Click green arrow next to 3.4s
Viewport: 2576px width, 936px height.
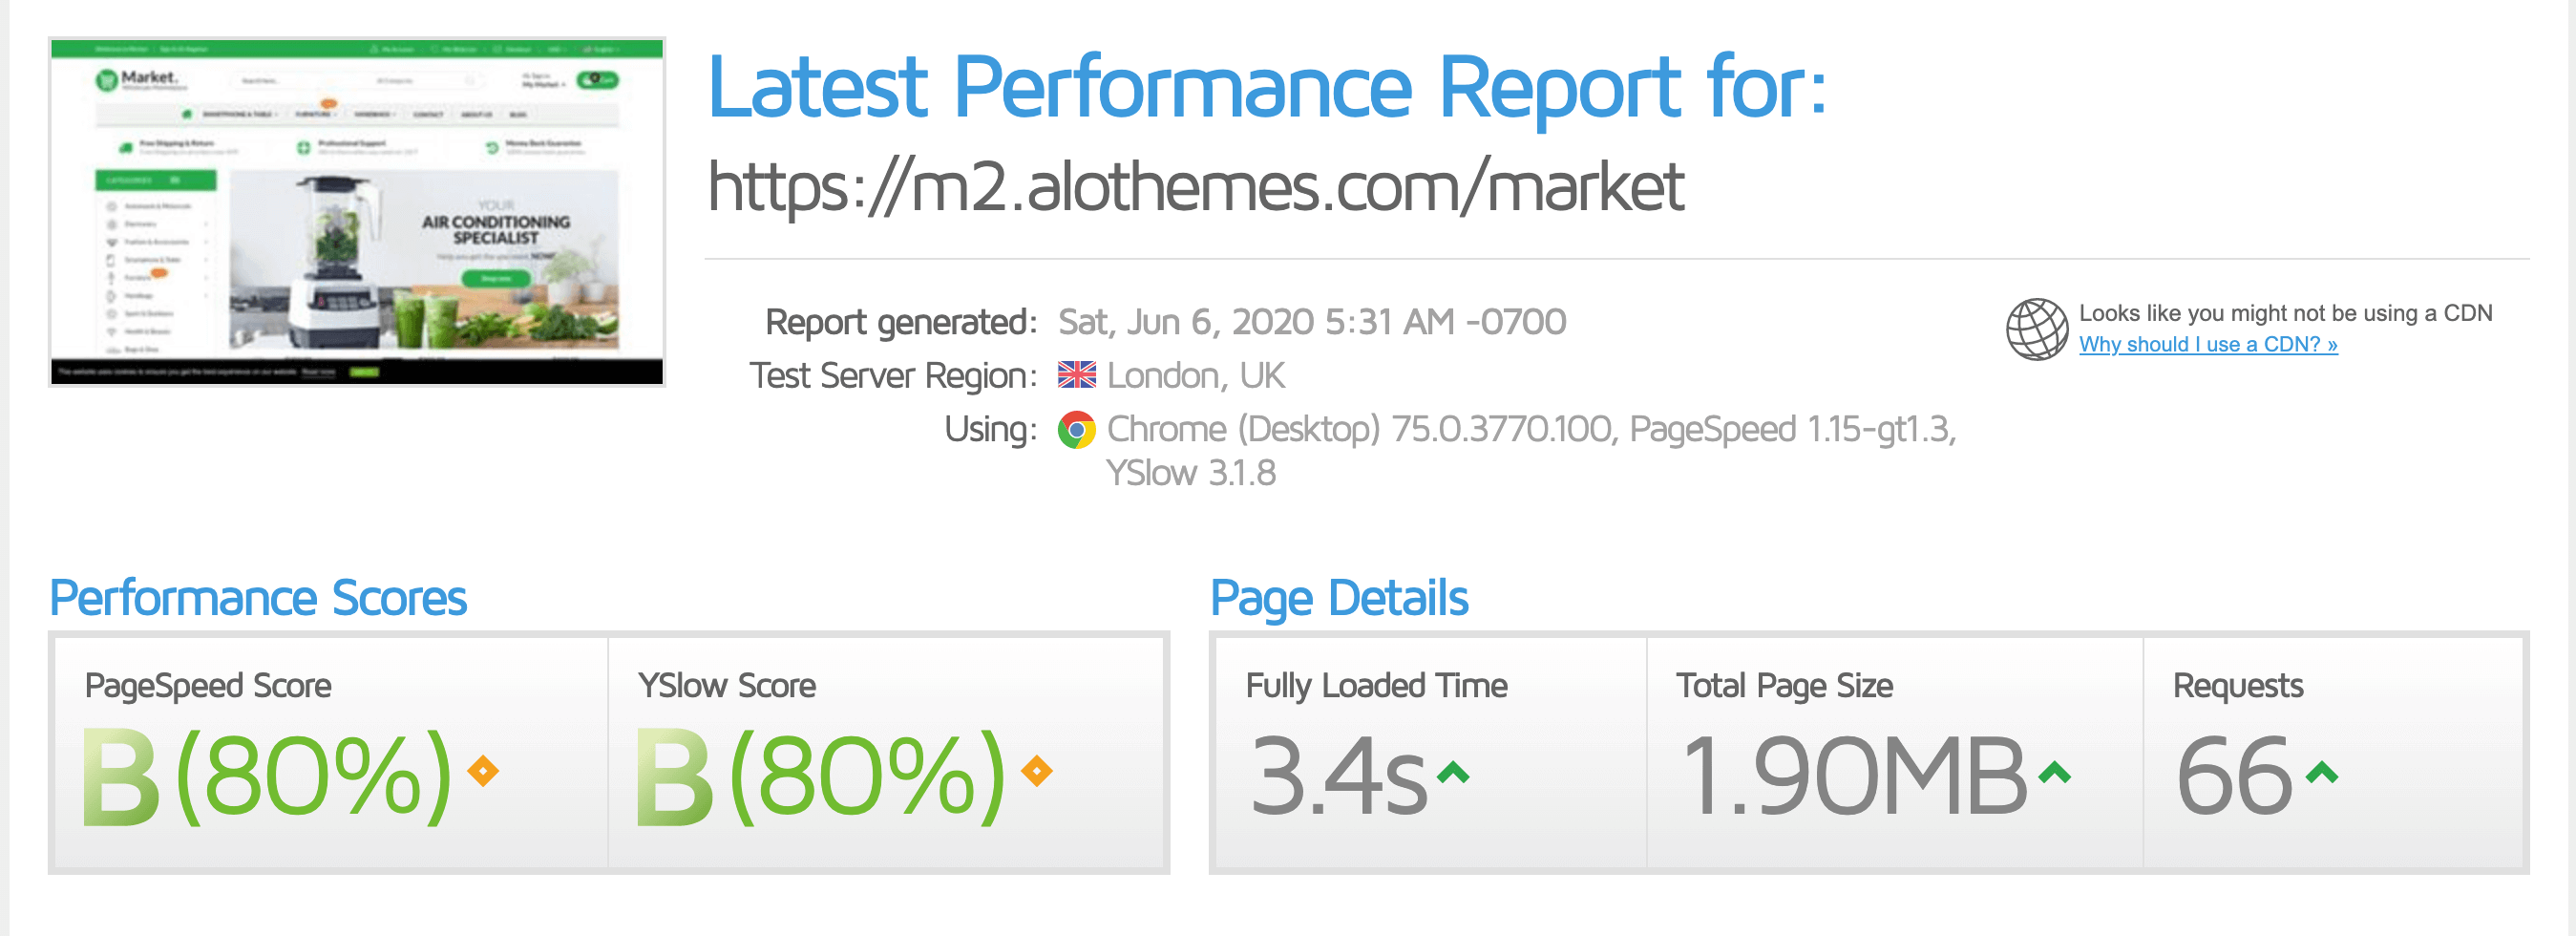pyautogui.click(x=1453, y=772)
